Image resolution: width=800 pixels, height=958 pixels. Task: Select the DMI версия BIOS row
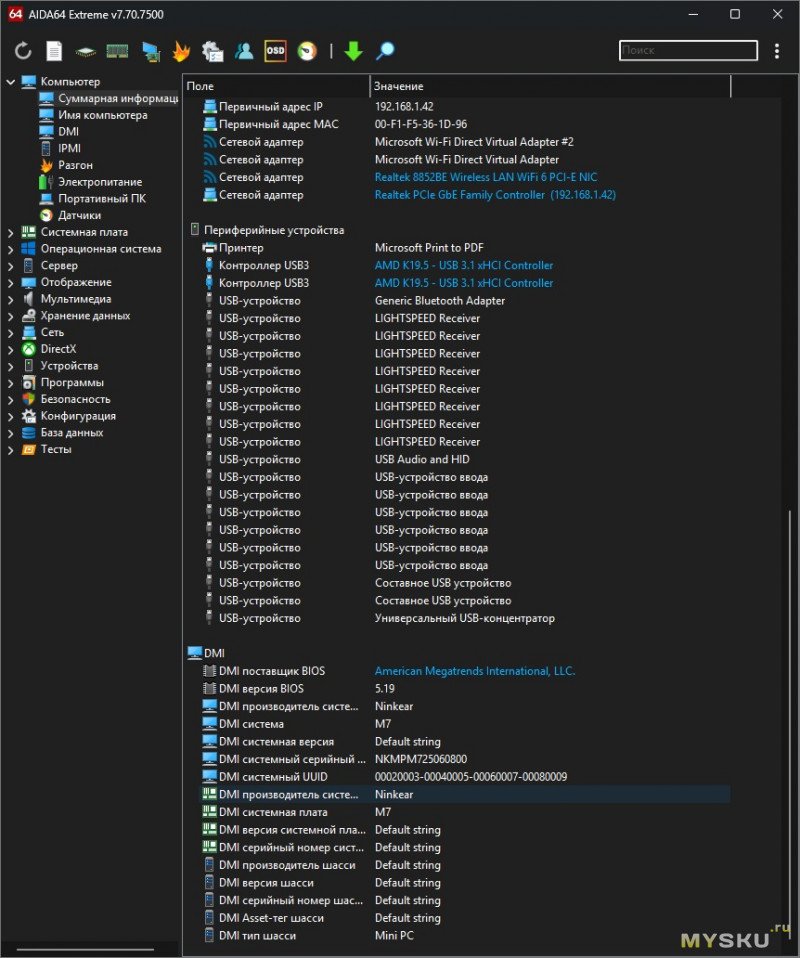[466, 689]
